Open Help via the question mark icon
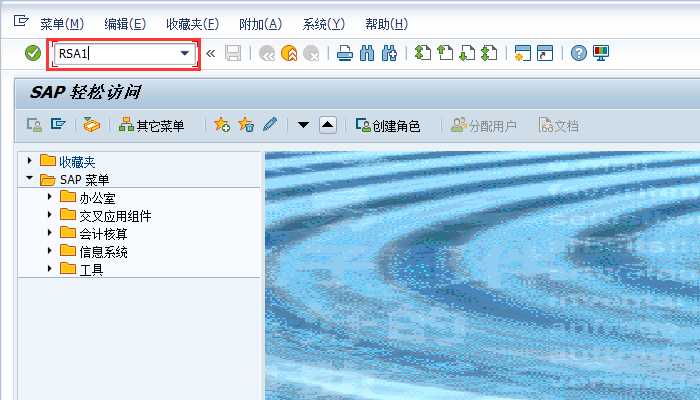Image resolution: width=700 pixels, height=400 pixels. pos(579,54)
